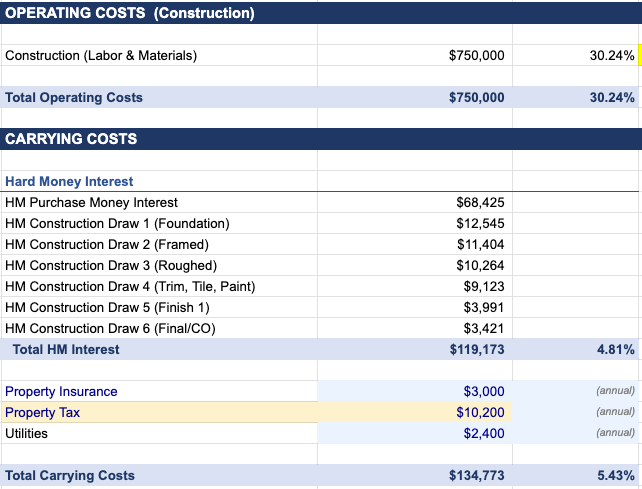642x489 pixels.
Task: Select the Property Insurance $3,000 input cell
Action: click(x=415, y=391)
